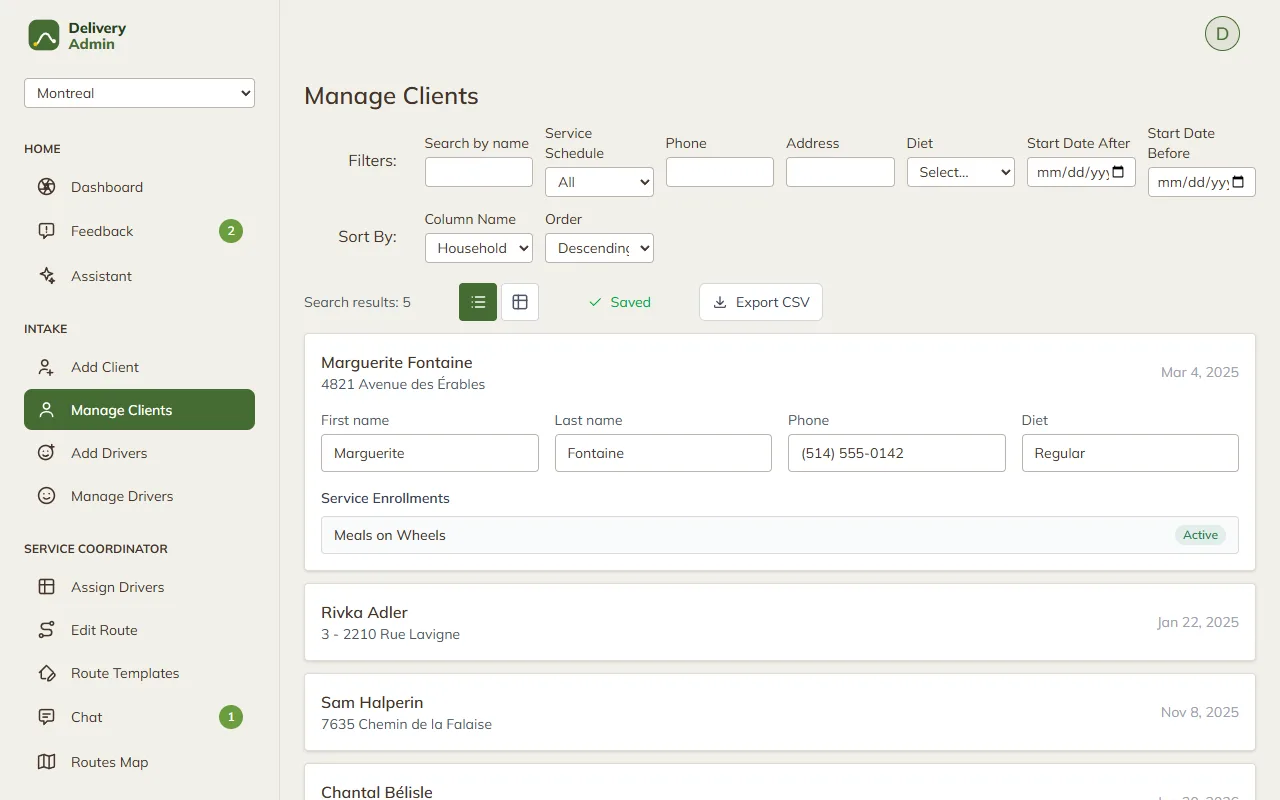1280x800 pixels.
Task: Click the address 4821 Avenue des Érables
Action: point(403,384)
